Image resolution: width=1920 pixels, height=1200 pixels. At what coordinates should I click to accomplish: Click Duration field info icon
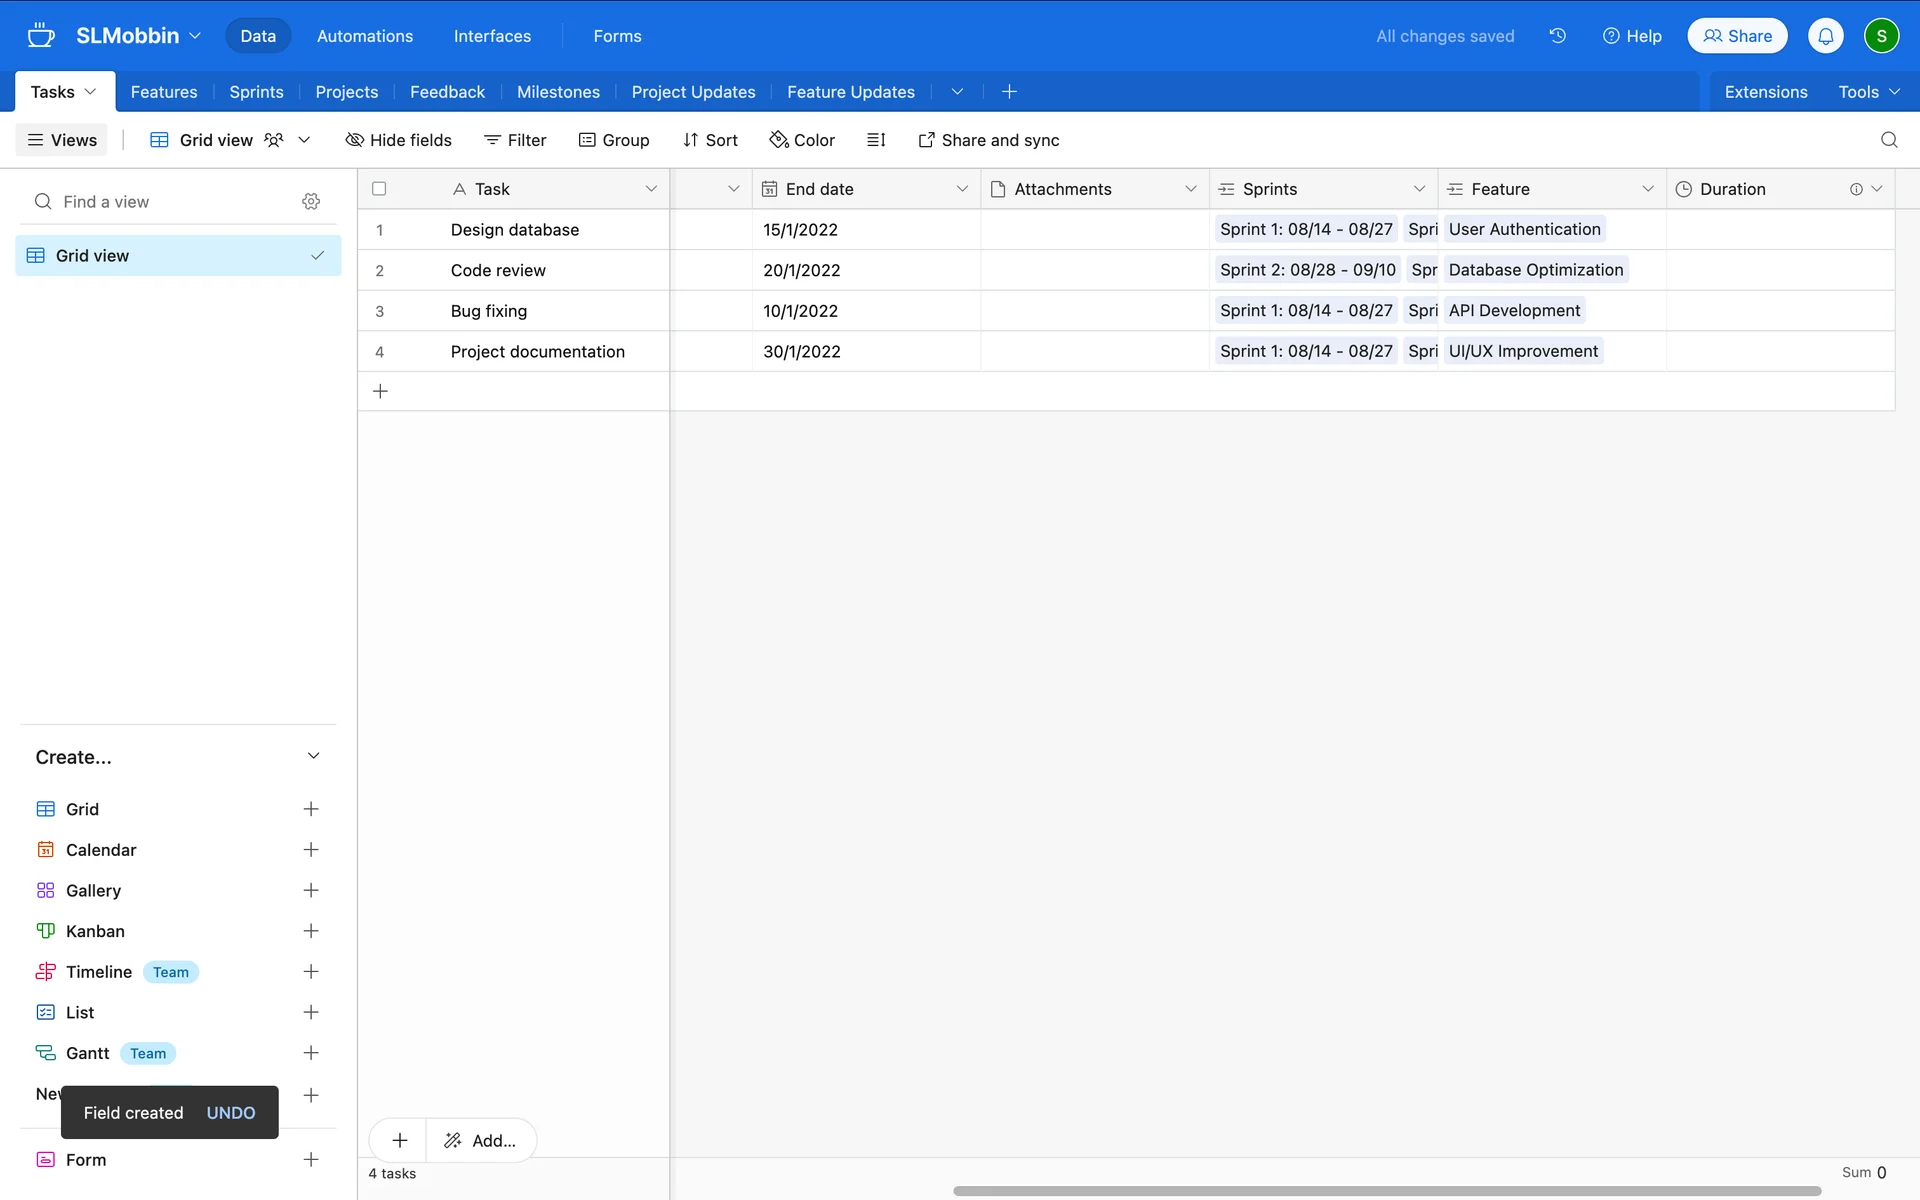tap(1855, 189)
